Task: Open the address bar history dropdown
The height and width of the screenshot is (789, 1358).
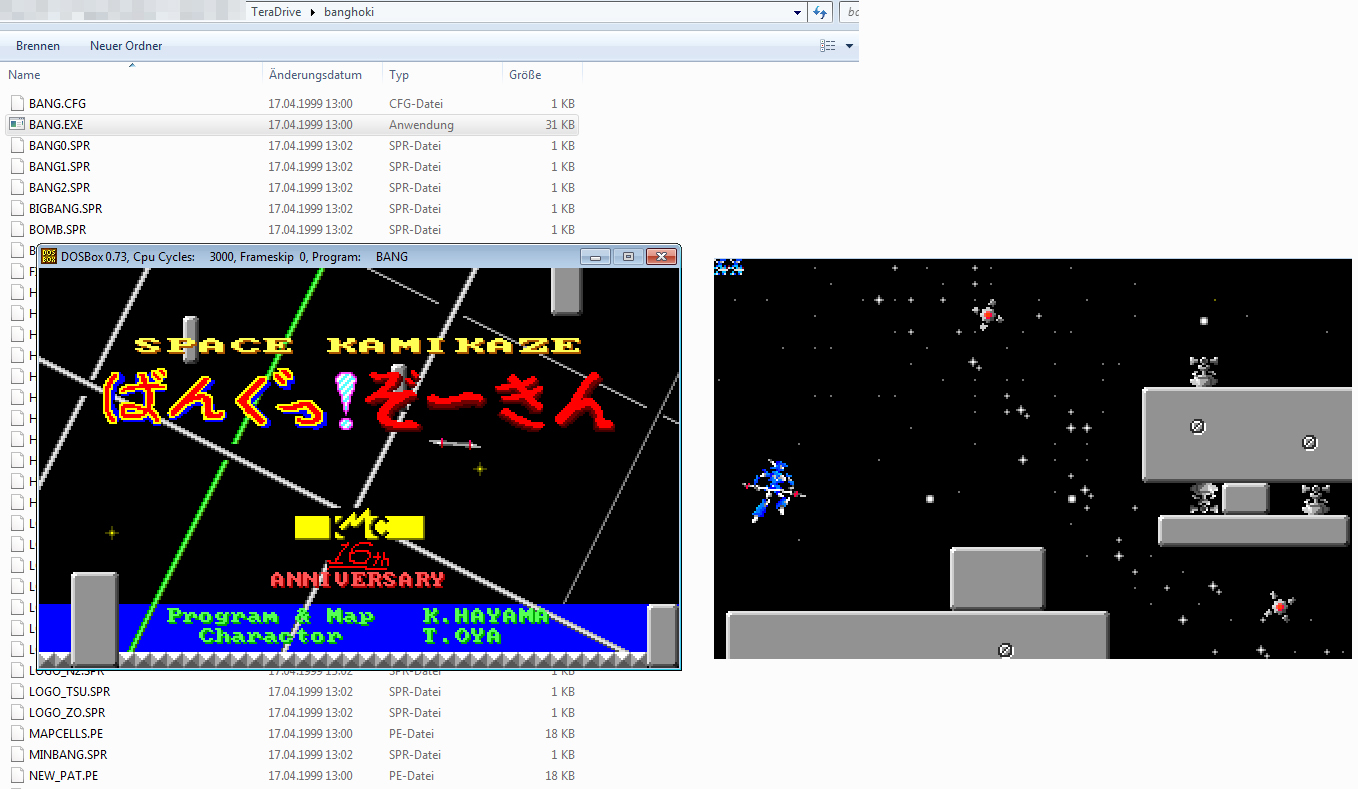Action: pos(797,12)
